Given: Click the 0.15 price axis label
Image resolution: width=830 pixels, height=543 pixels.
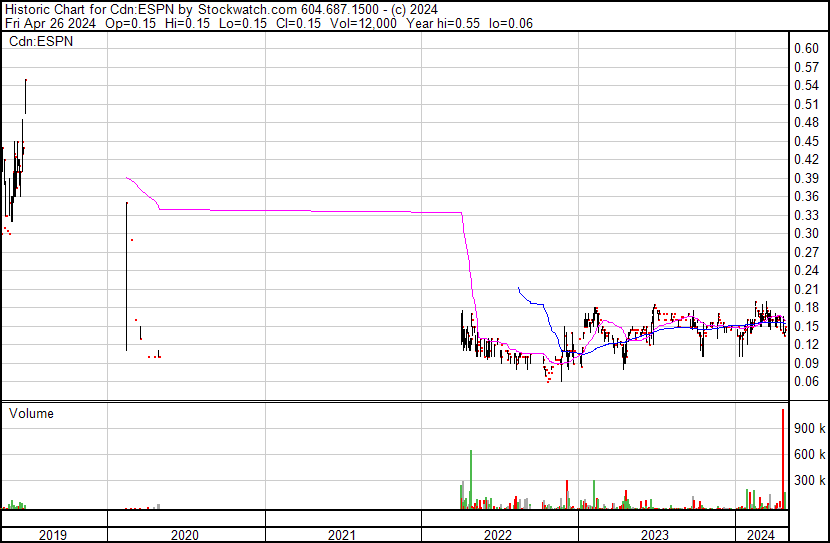Looking at the screenshot, I should tap(806, 326).
